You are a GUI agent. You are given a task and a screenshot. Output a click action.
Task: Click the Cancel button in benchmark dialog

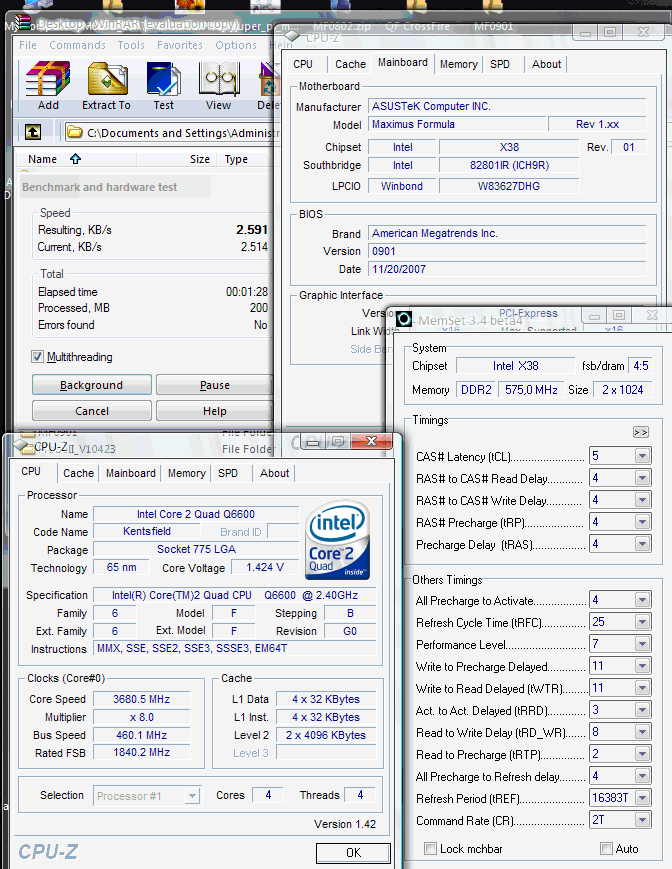coord(91,411)
